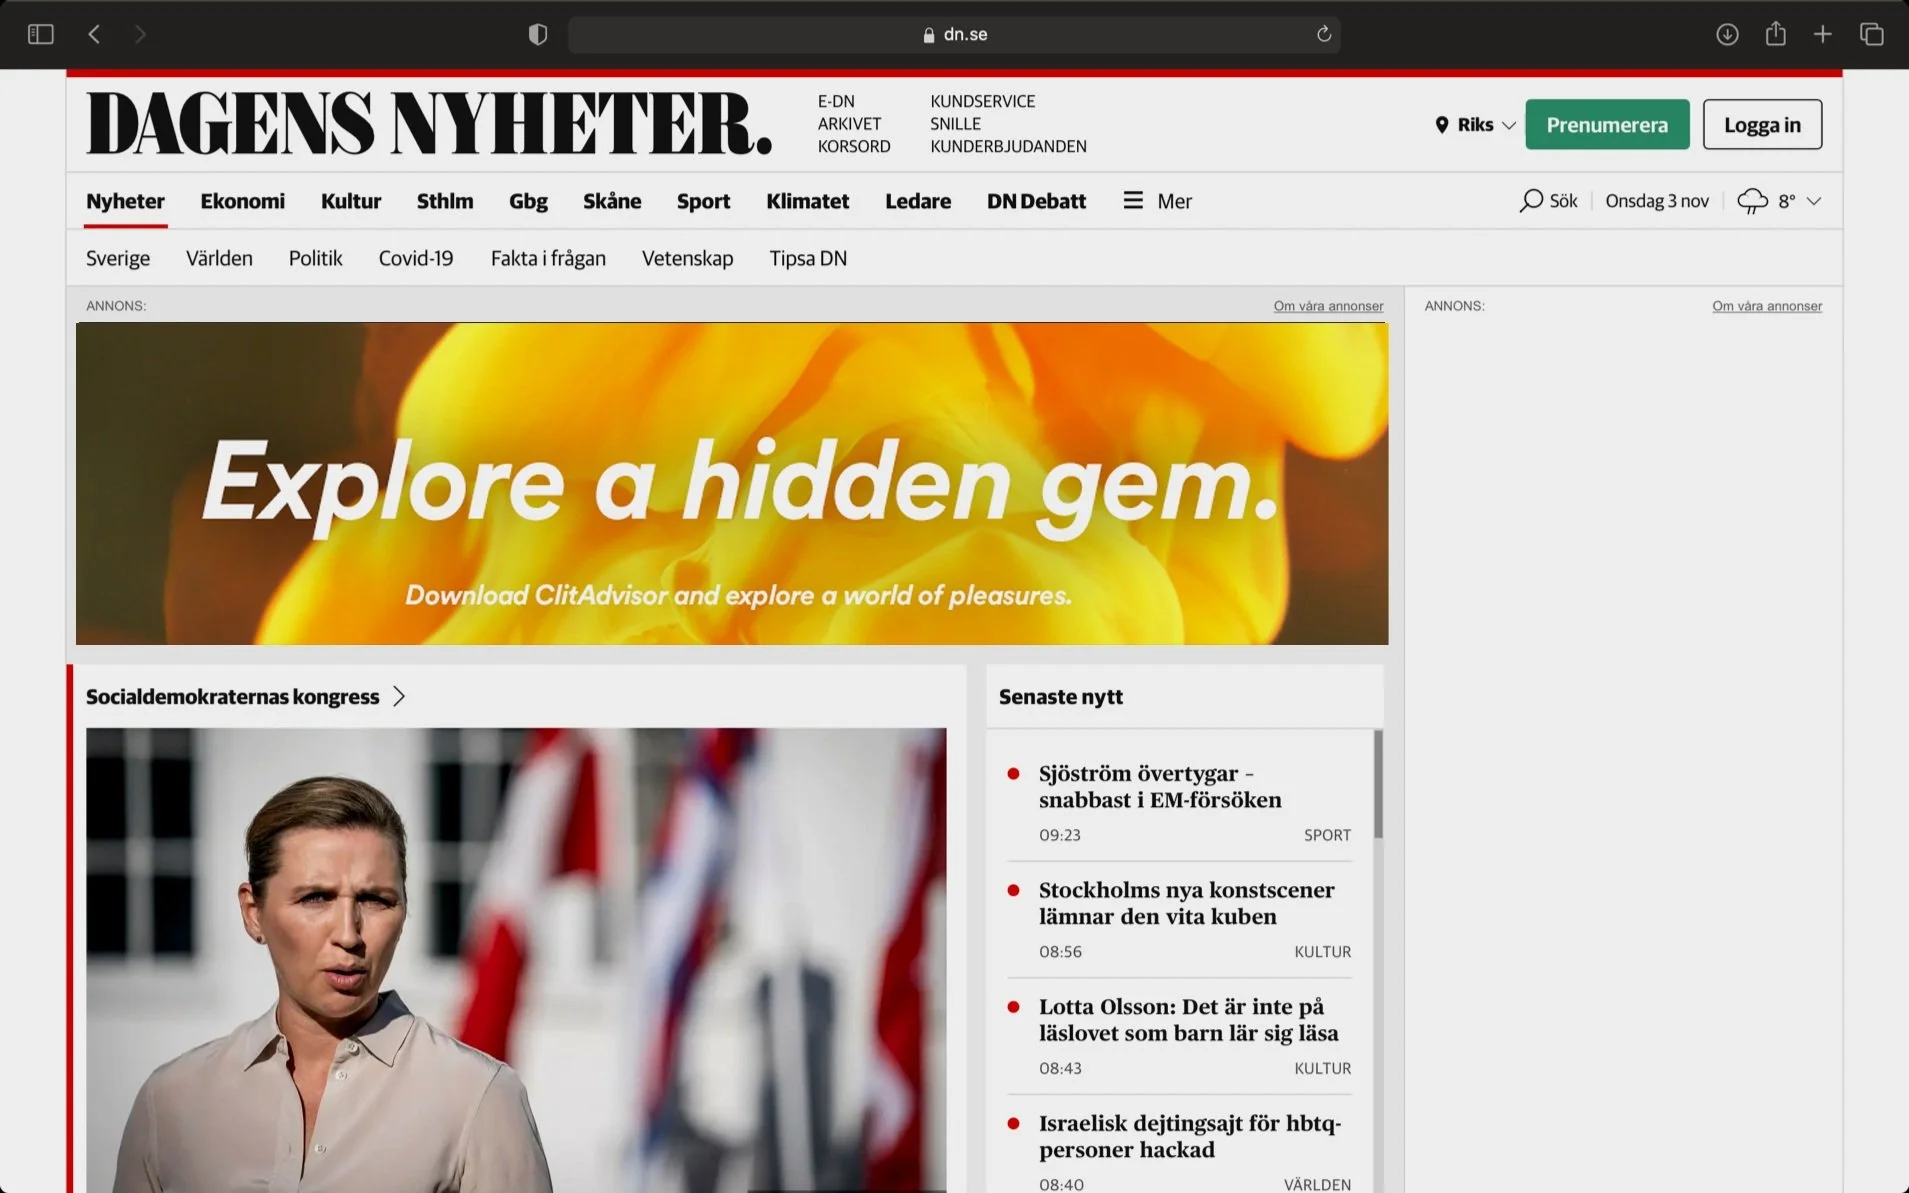Click the Sök magnifier icon
The height and width of the screenshot is (1193, 1909).
point(1530,201)
